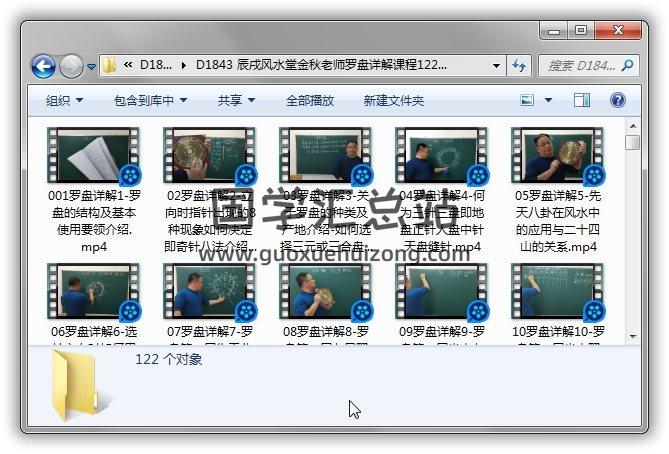Screen dimensions: 669x454
Task: Select video thumbnail 03罗盘详解3
Action: click(326, 156)
